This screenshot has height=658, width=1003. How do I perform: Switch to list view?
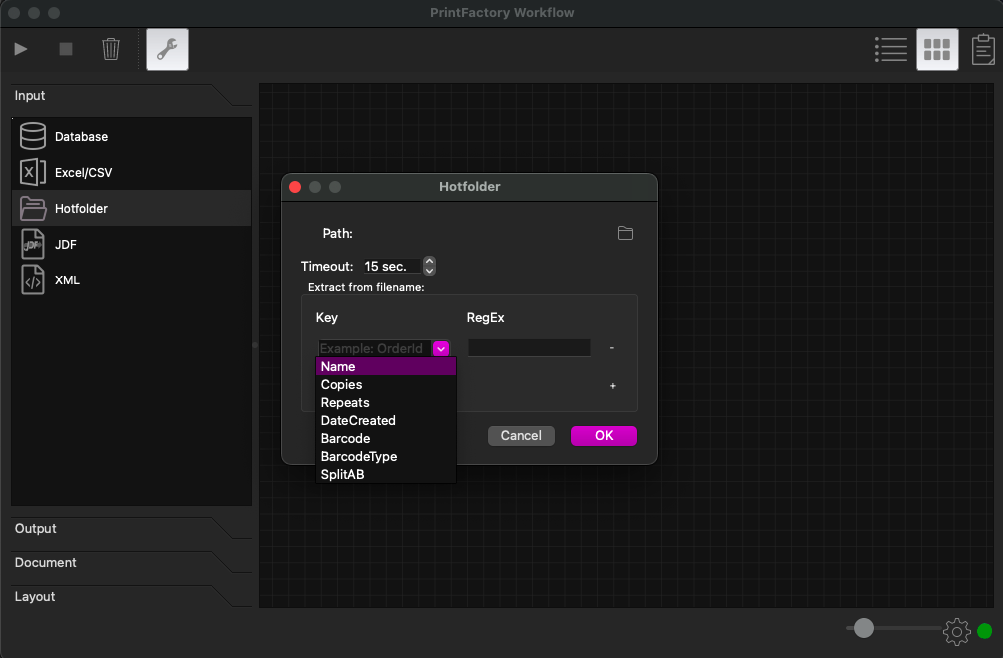(890, 49)
